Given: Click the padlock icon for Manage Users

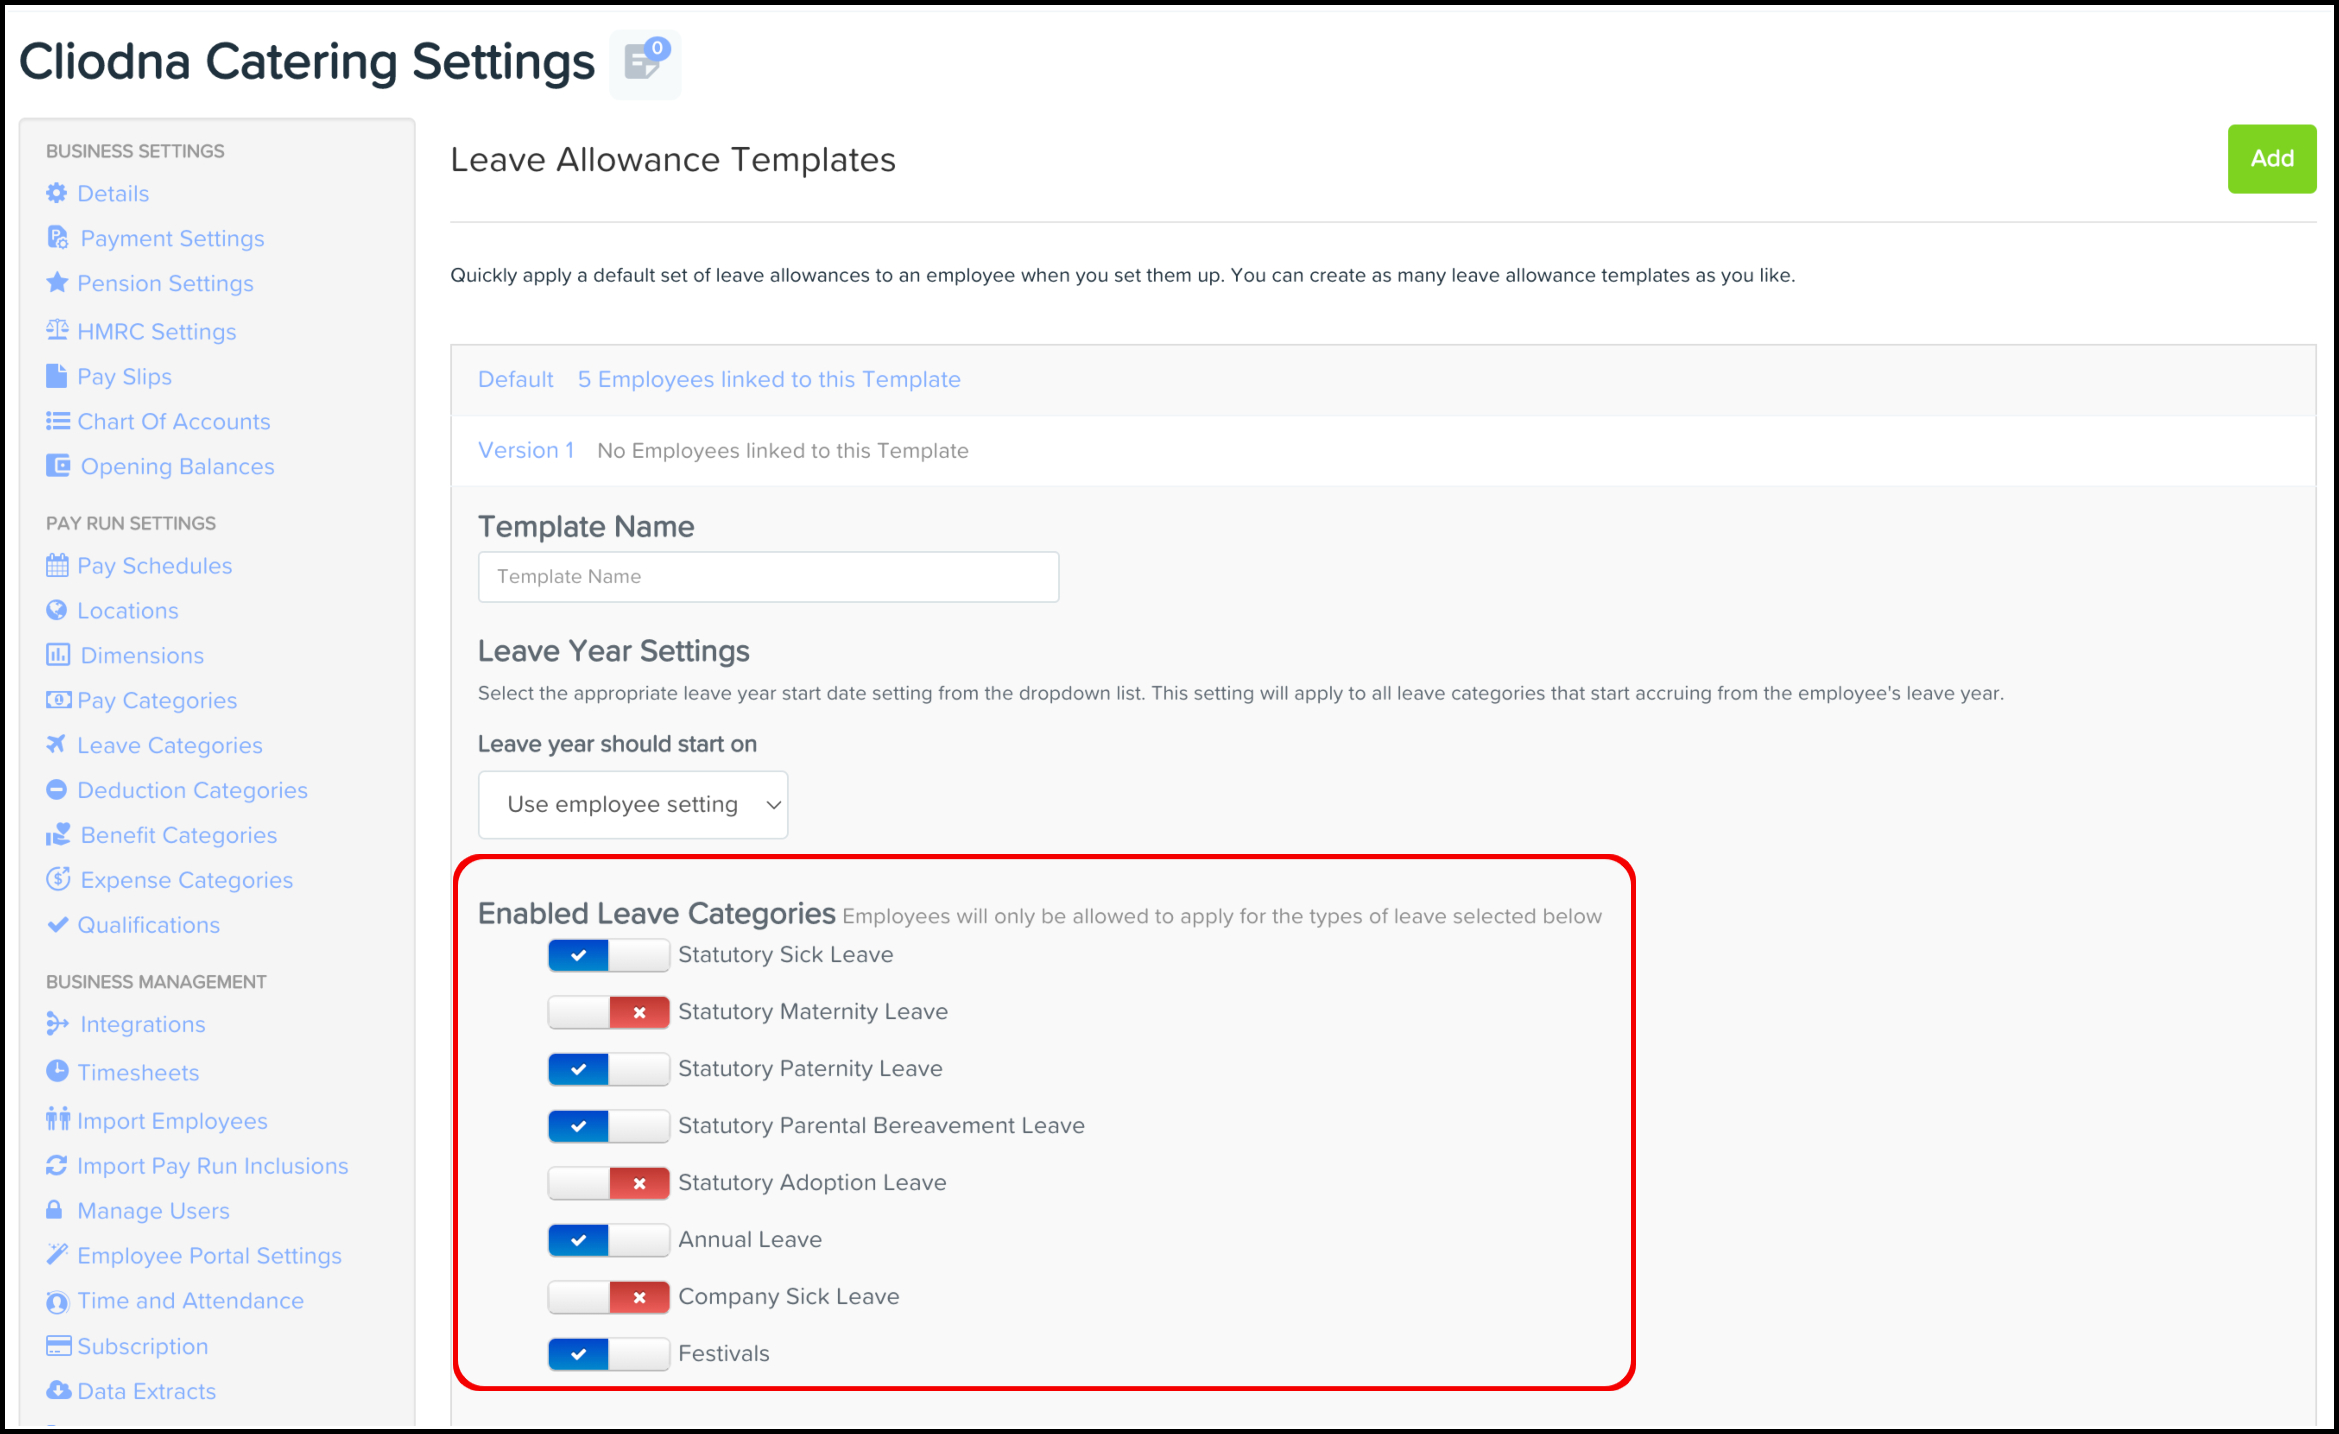Looking at the screenshot, I should click(x=55, y=1210).
